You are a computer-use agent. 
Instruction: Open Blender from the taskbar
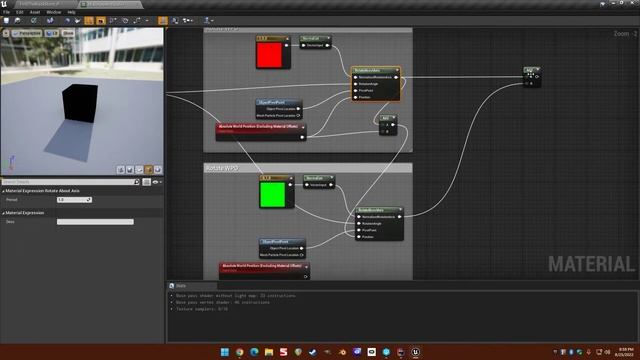pos(342,352)
